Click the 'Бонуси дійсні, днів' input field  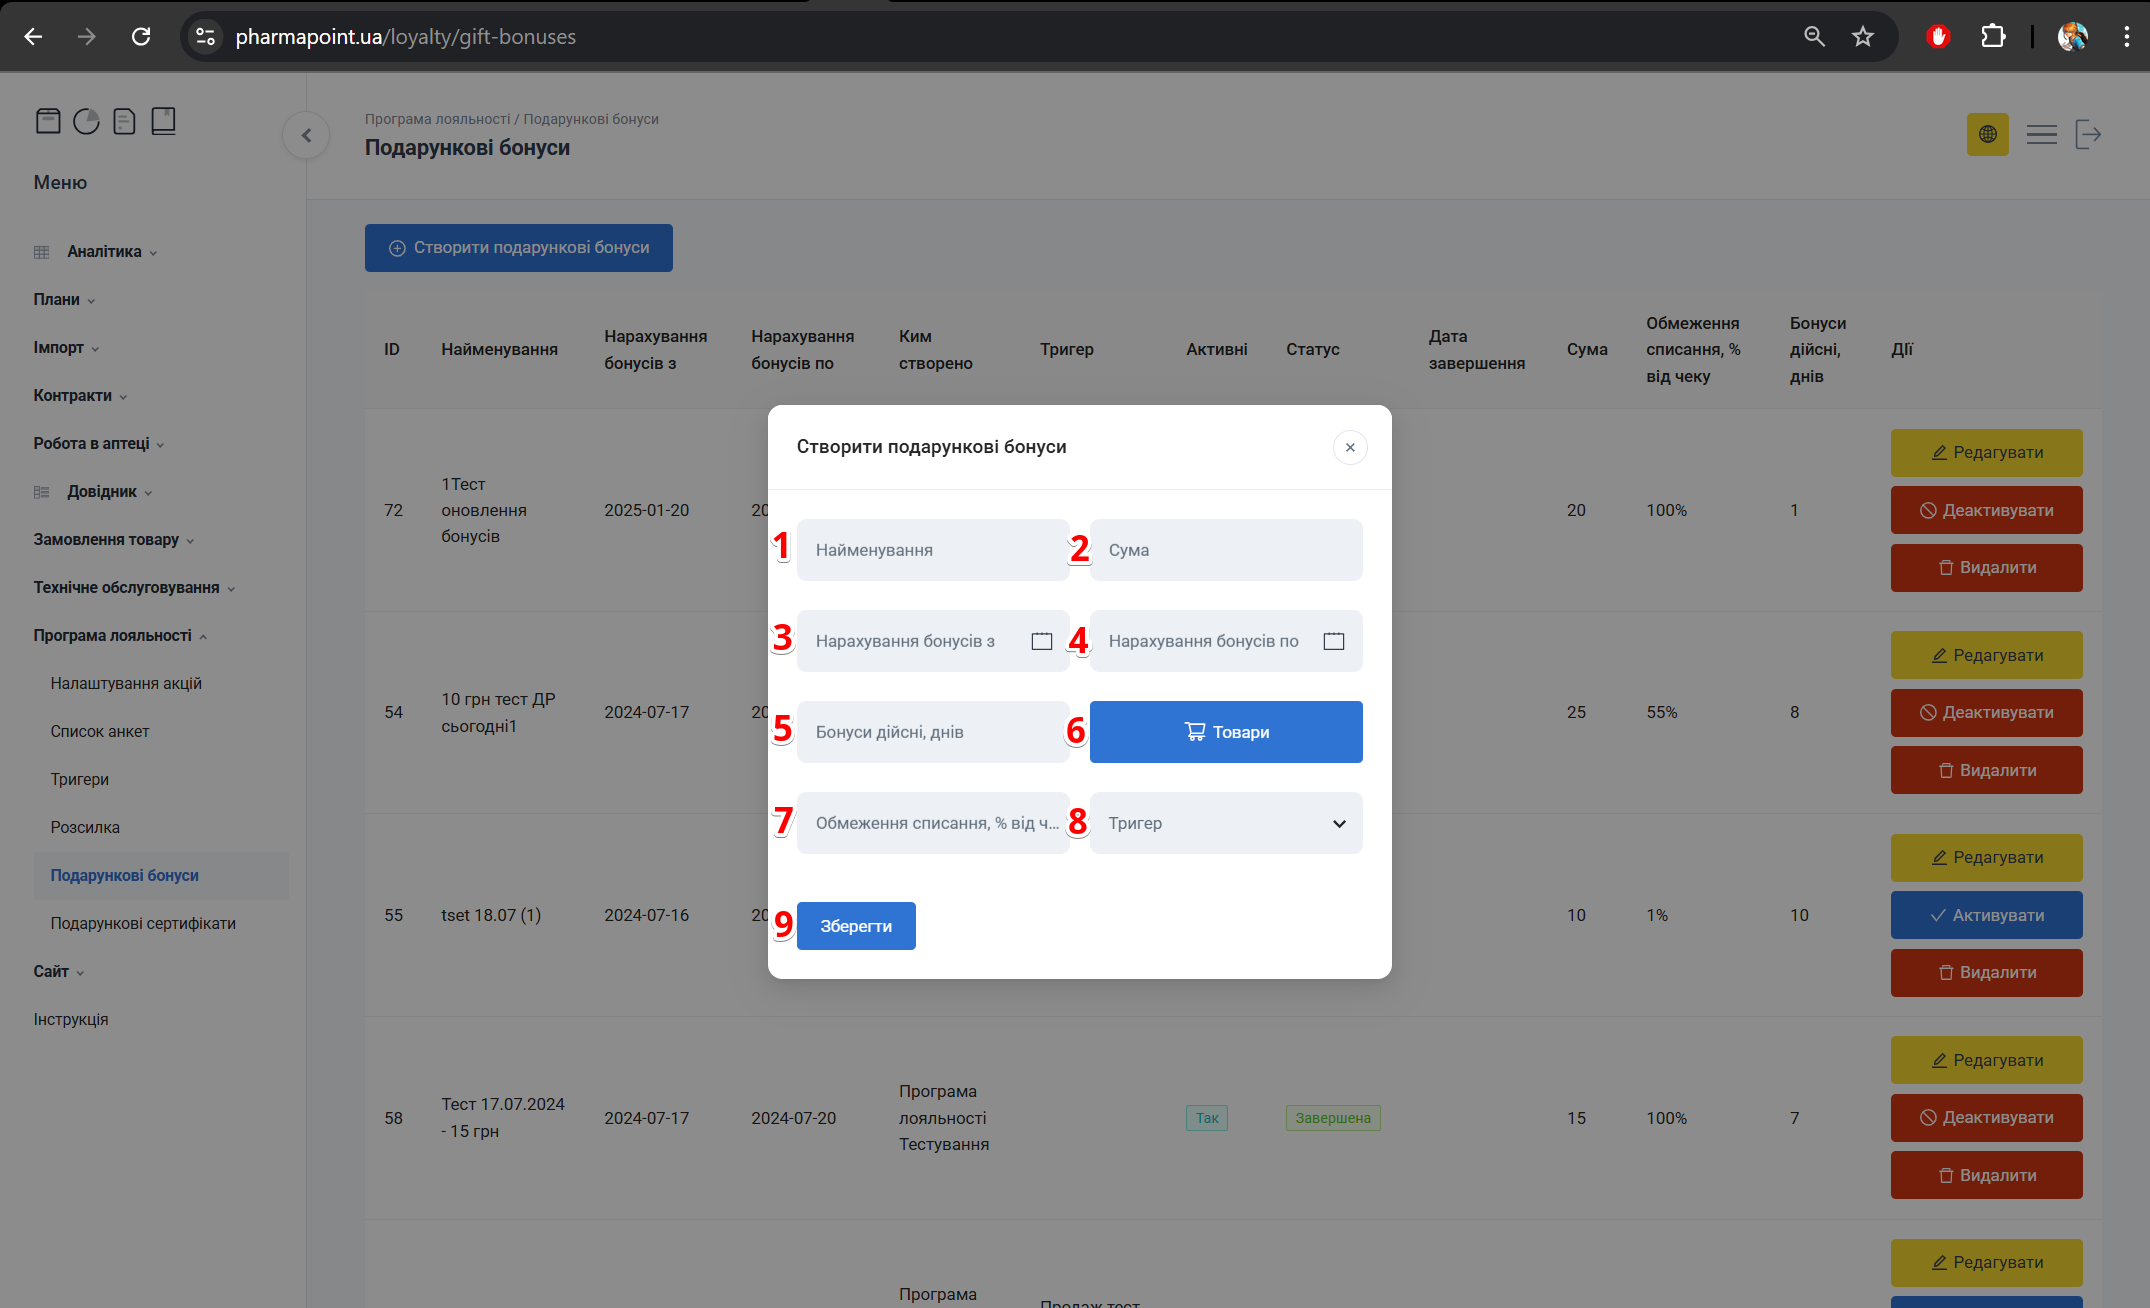pyautogui.click(x=933, y=732)
